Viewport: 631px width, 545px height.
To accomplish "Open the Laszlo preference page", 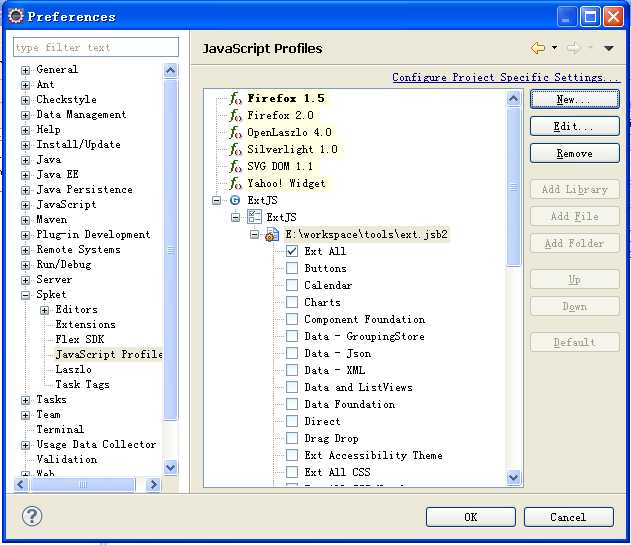I will [x=73, y=369].
